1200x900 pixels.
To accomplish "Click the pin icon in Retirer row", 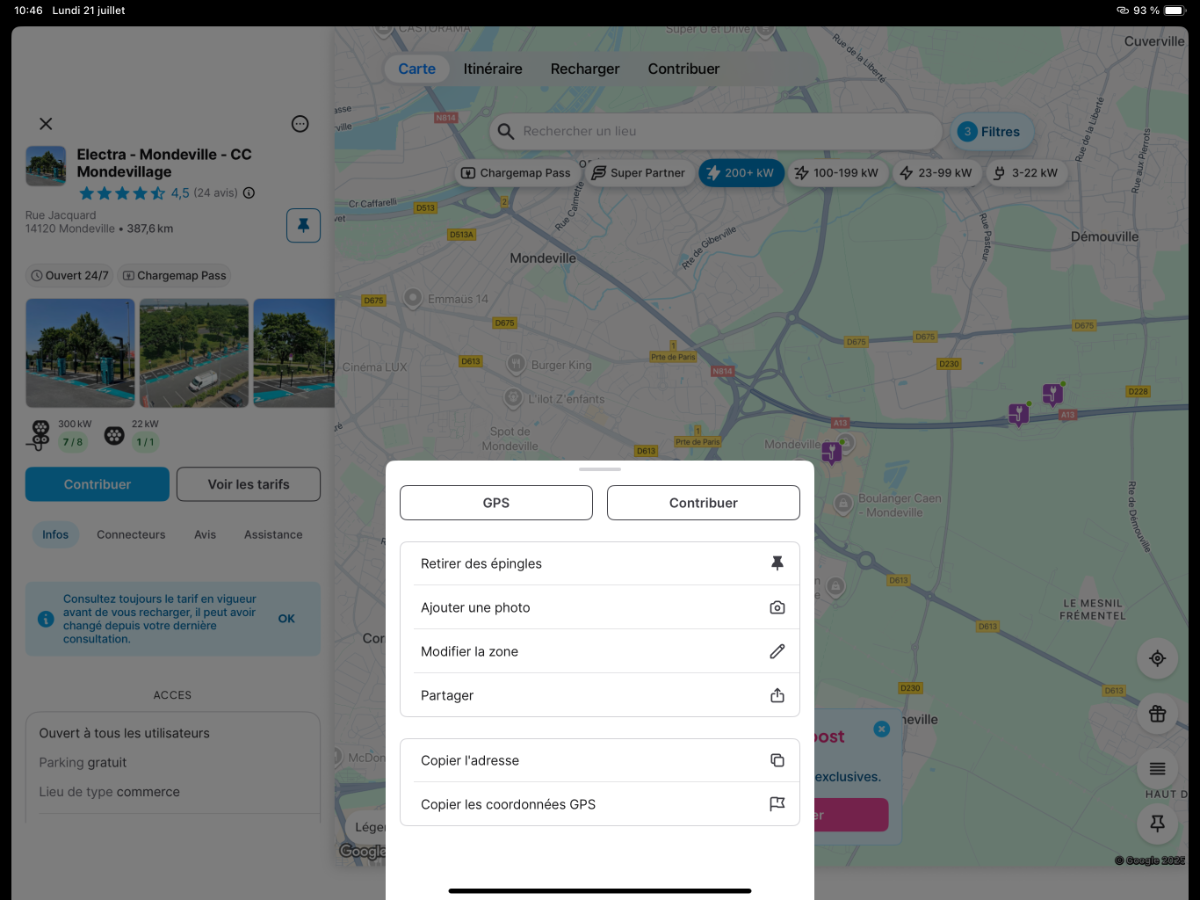I will pos(777,564).
